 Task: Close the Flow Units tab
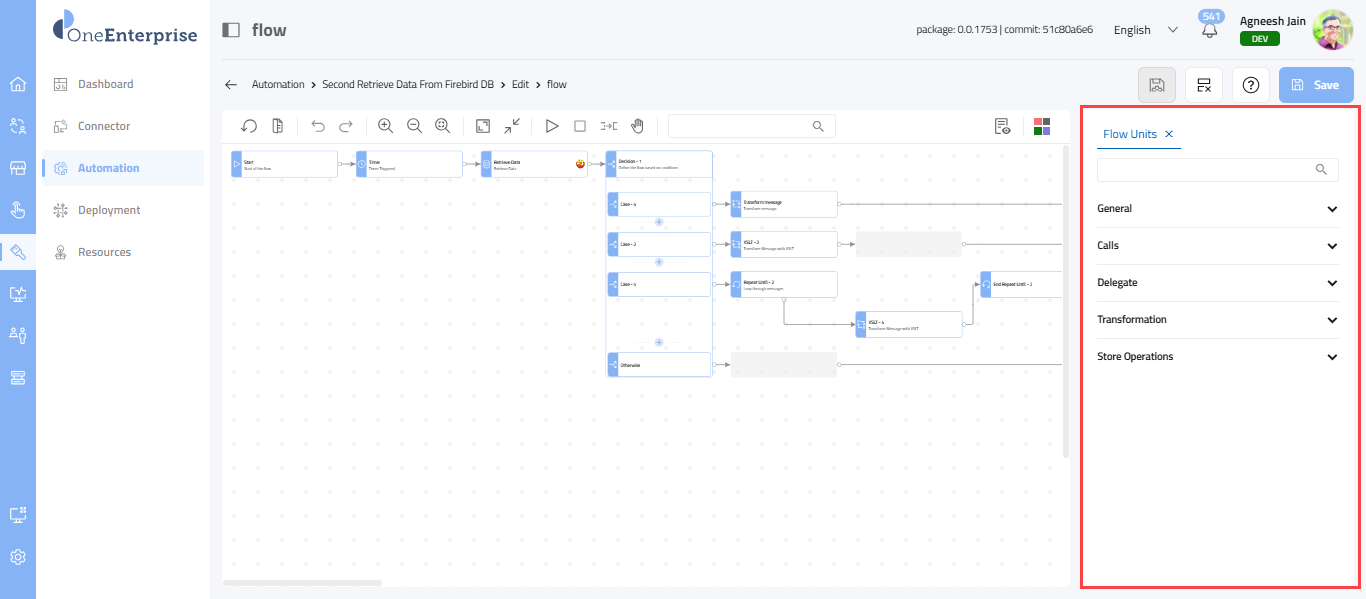1169,134
